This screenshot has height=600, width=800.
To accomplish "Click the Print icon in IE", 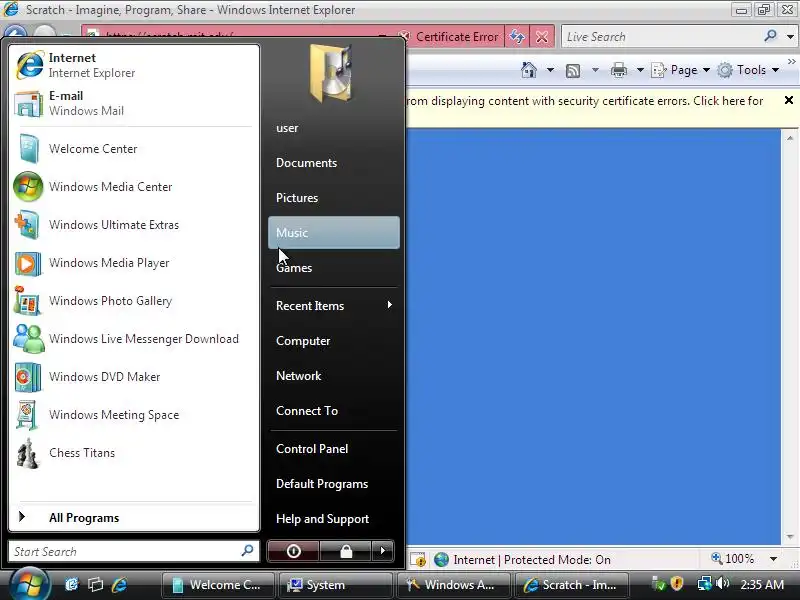I will click(618, 70).
